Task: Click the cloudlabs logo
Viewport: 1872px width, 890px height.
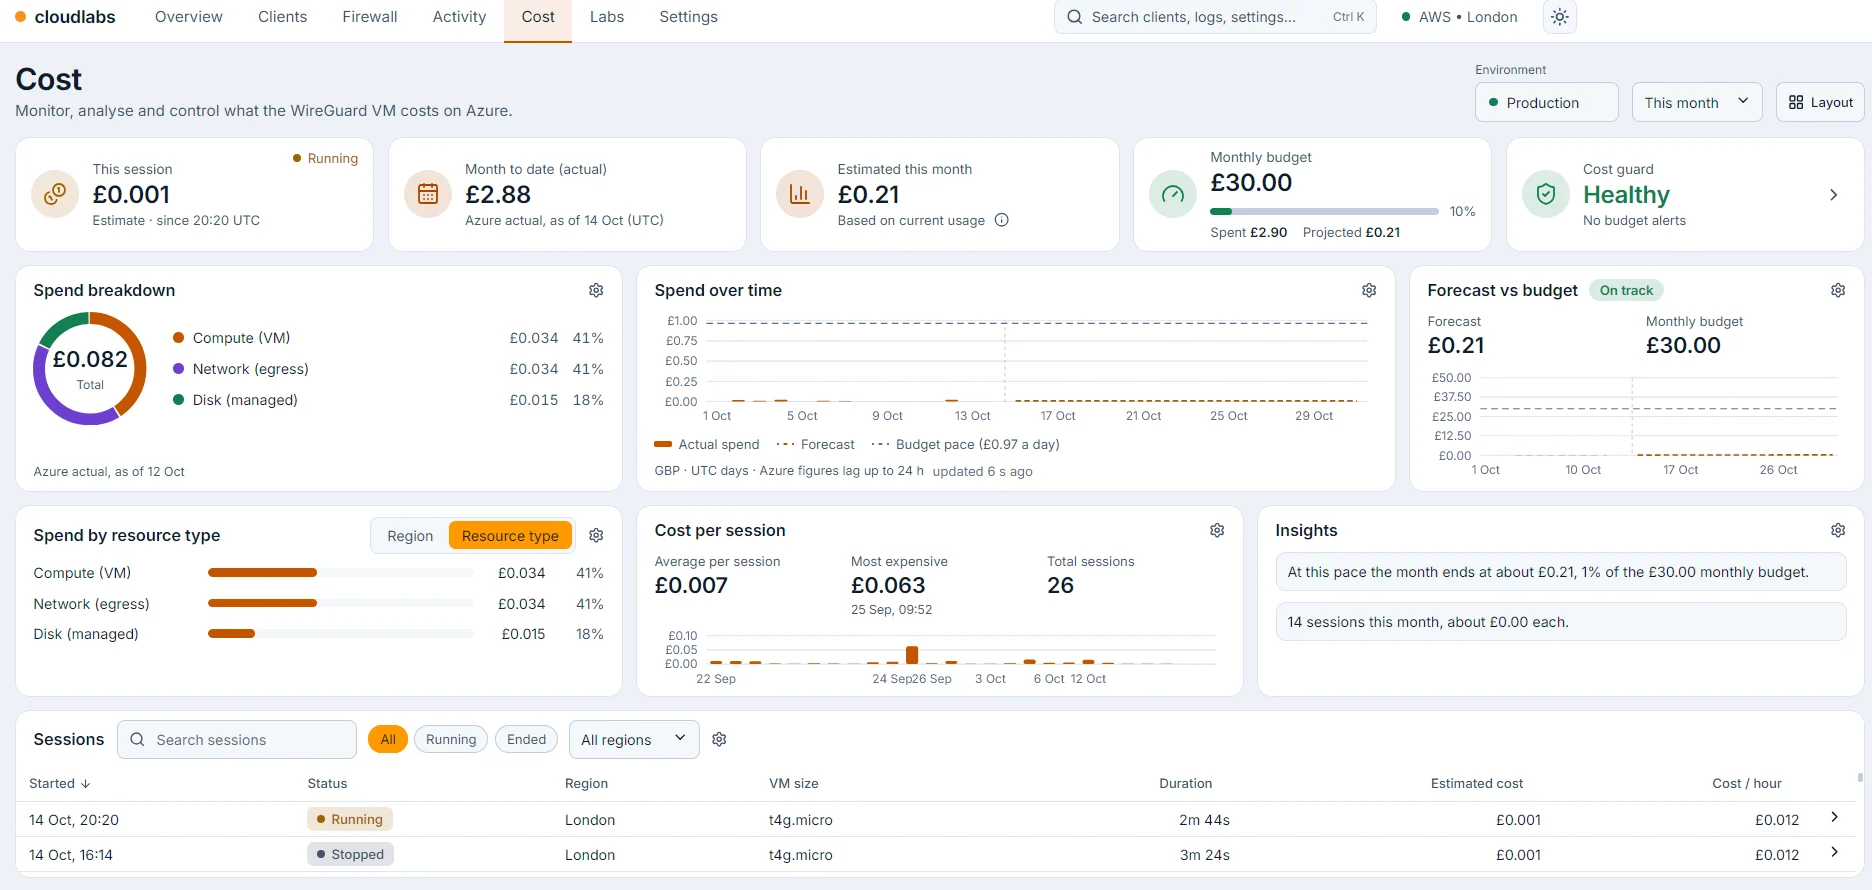Action: pos(65,17)
